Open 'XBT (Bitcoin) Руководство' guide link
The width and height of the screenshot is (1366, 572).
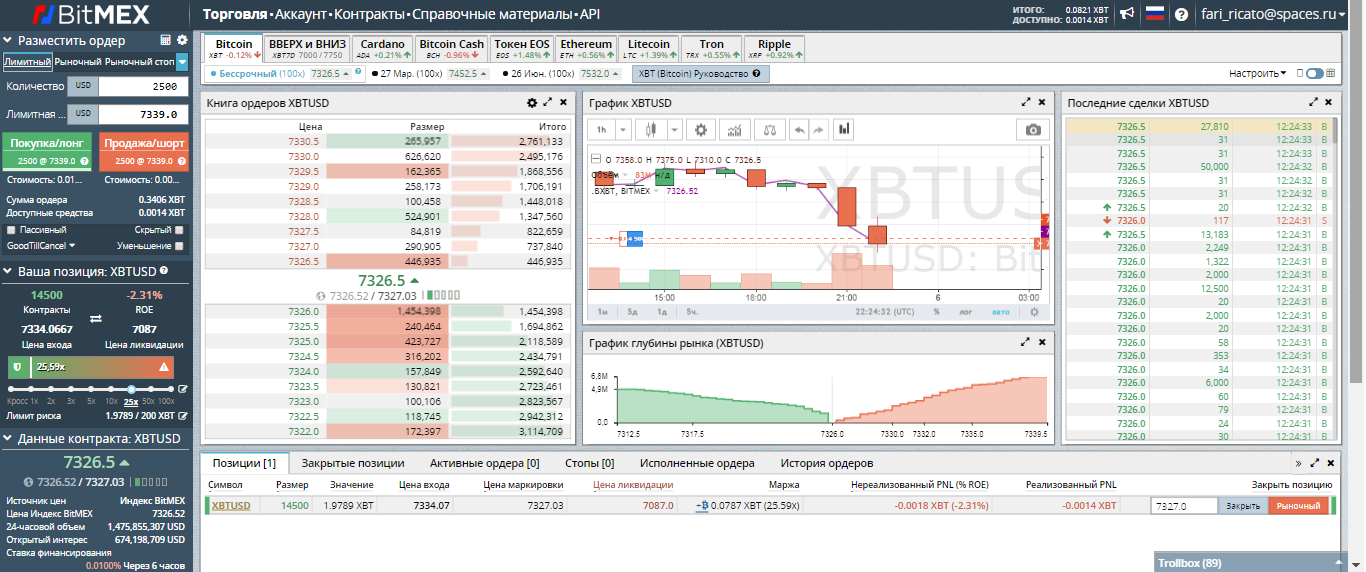tap(701, 73)
